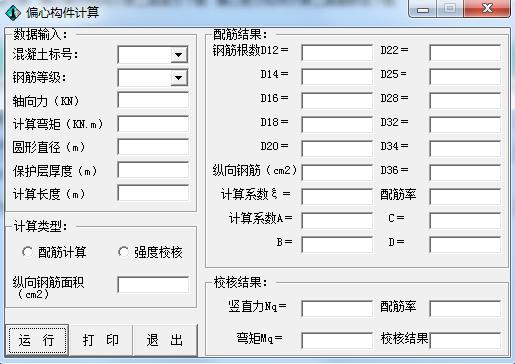Close the 偏心构件计算 window

tap(487, 8)
